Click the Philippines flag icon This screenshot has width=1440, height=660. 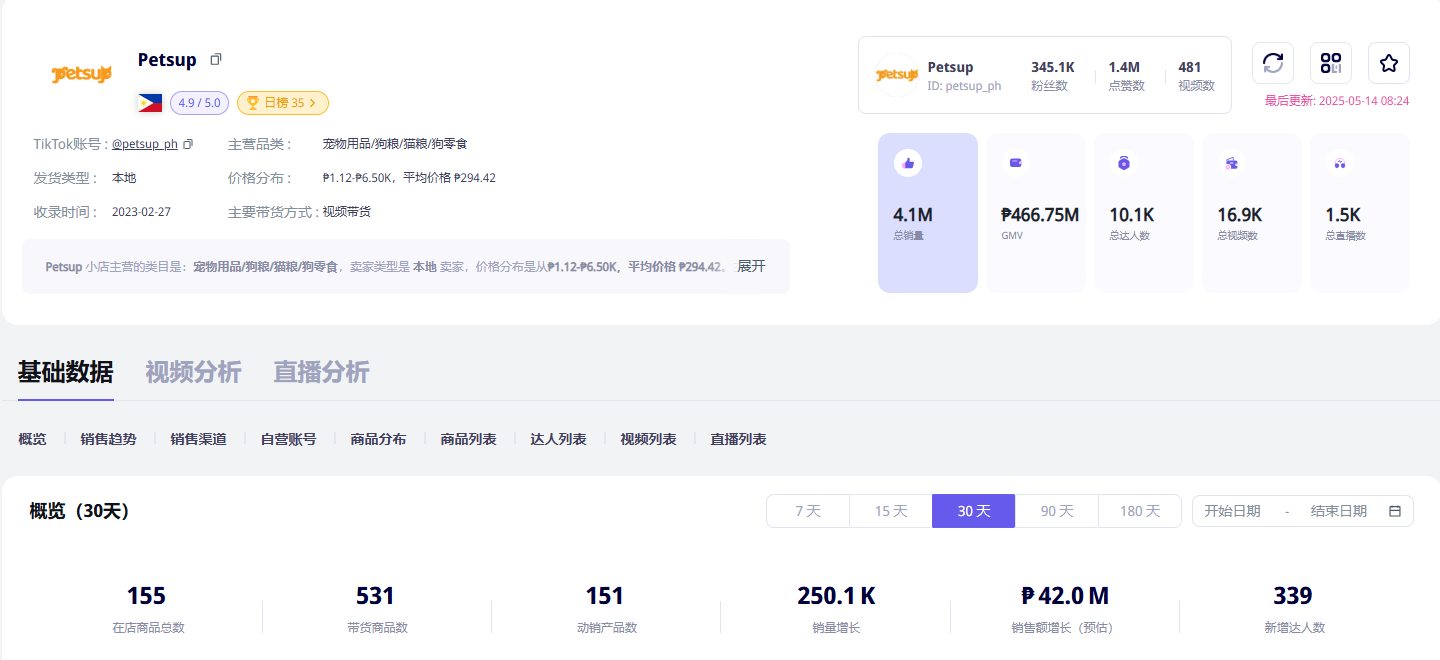pos(150,102)
